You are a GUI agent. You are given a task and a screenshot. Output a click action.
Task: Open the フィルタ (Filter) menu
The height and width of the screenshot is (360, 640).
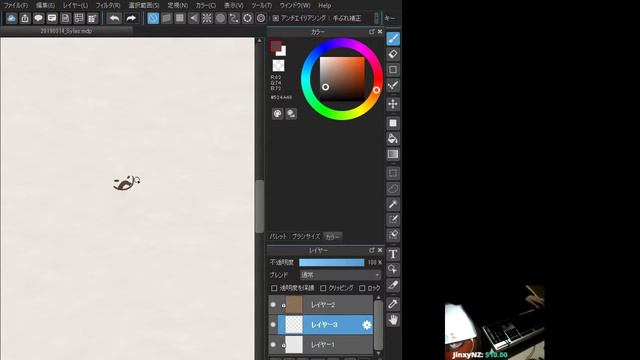pyautogui.click(x=108, y=5)
